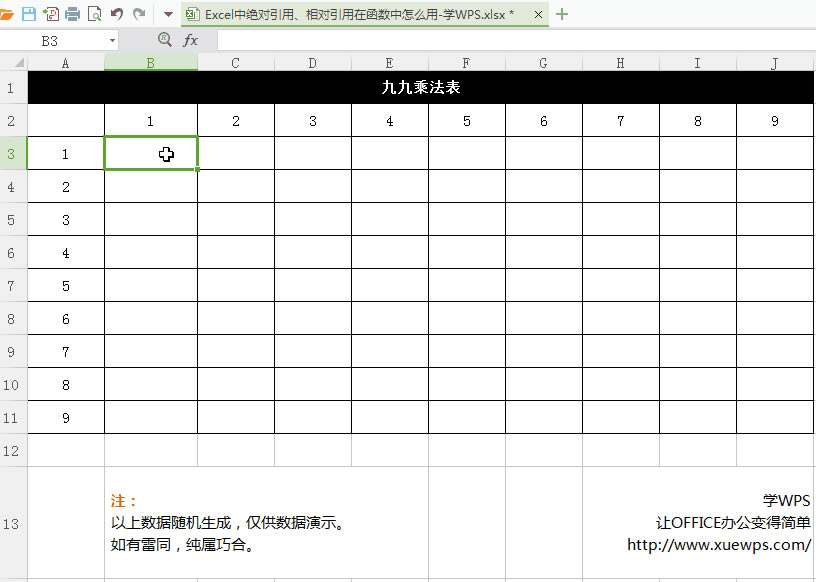Open the Name Box dropdown
Image resolution: width=816 pixels, height=582 pixels.
tap(112, 40)
